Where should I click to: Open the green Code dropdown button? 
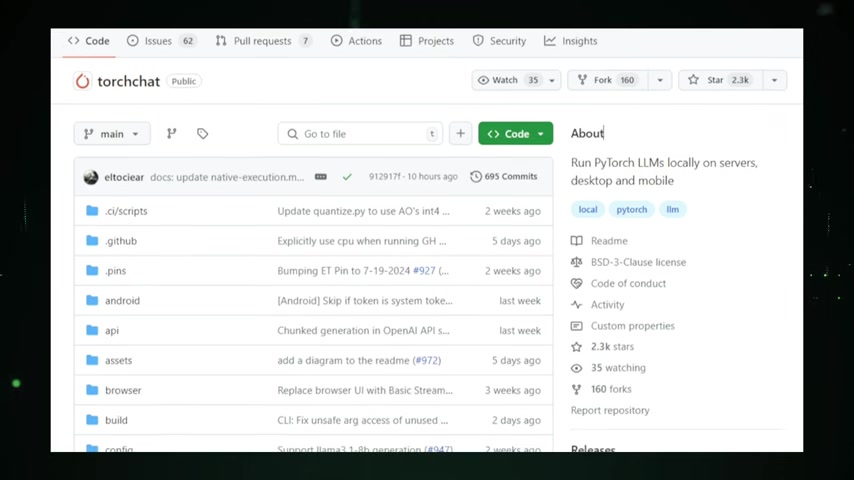tap(516, 133)
